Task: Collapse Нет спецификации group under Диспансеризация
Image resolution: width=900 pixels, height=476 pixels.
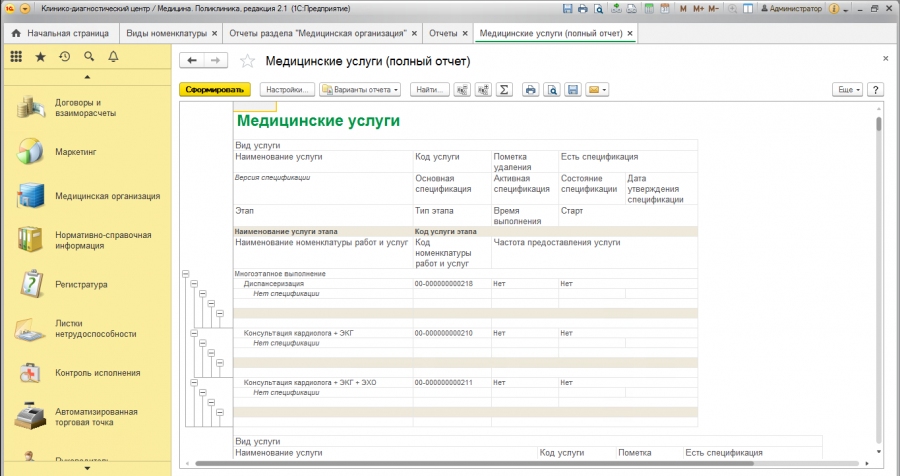Action: (x=203, y=293)
